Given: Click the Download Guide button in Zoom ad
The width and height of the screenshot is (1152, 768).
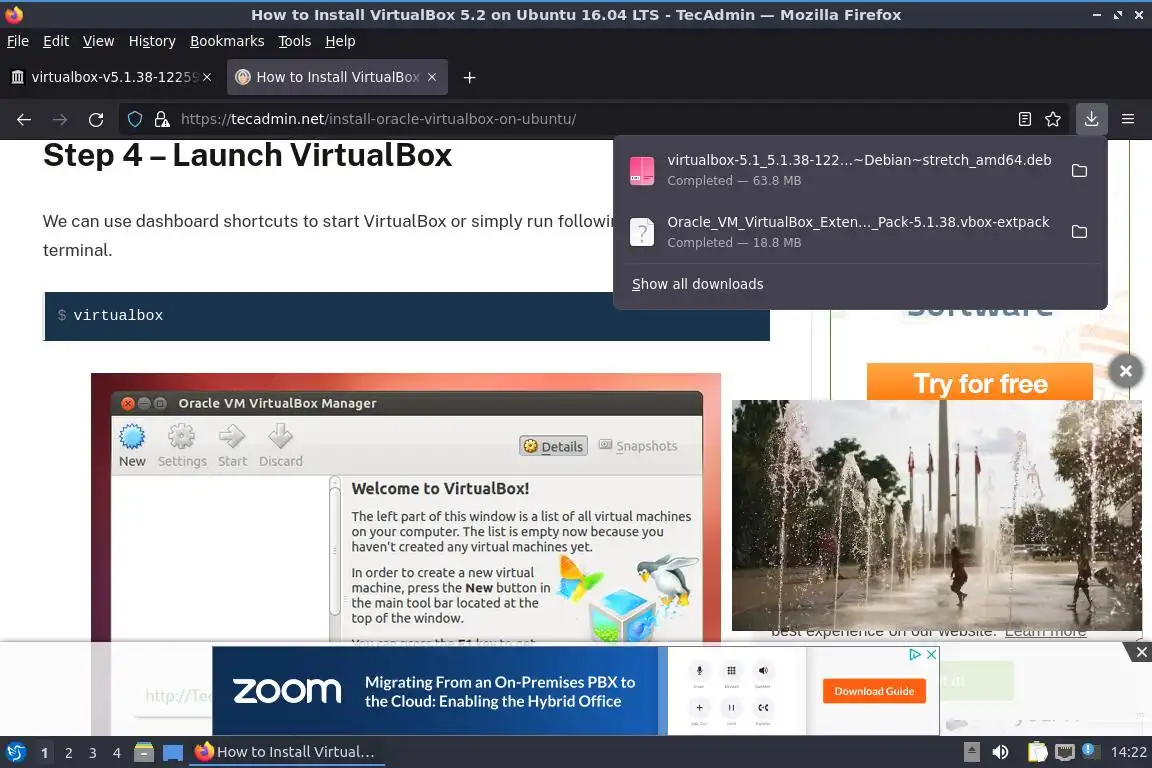Looking at the screenshot, I should click(874, 691).
